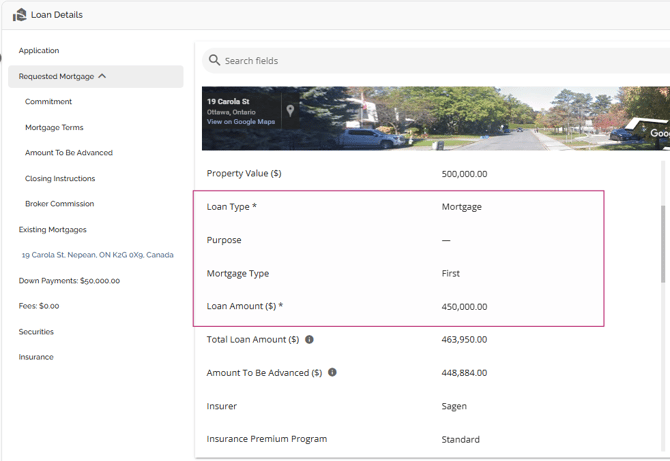Viewport: 670px width, 461px height.
Task: Click info icon beside Total Loan Amount
Action: tap(309, 340)
